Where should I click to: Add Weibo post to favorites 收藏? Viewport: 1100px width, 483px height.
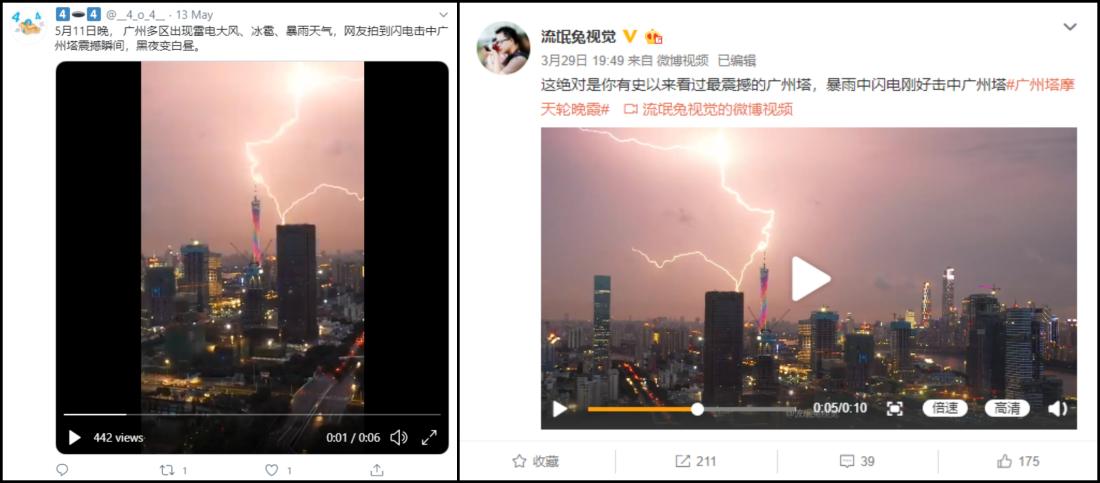[536, 461]
